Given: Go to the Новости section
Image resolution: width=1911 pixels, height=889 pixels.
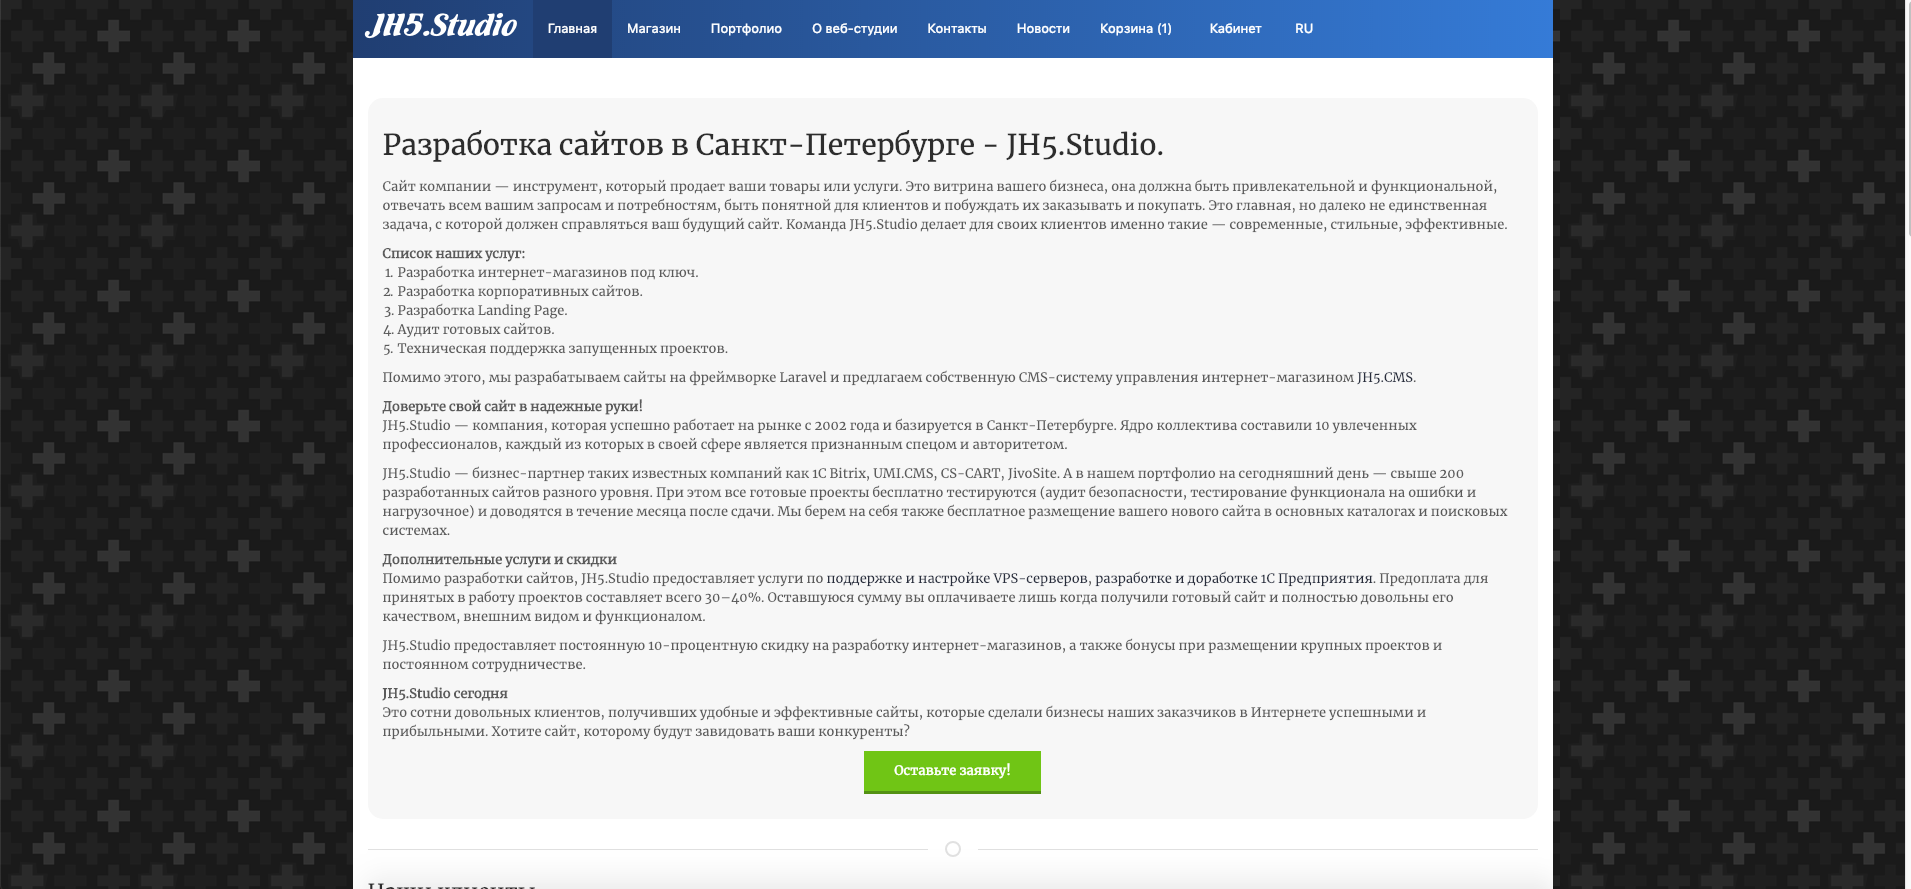Looking at the screenshot, I should click(1043, 29).
